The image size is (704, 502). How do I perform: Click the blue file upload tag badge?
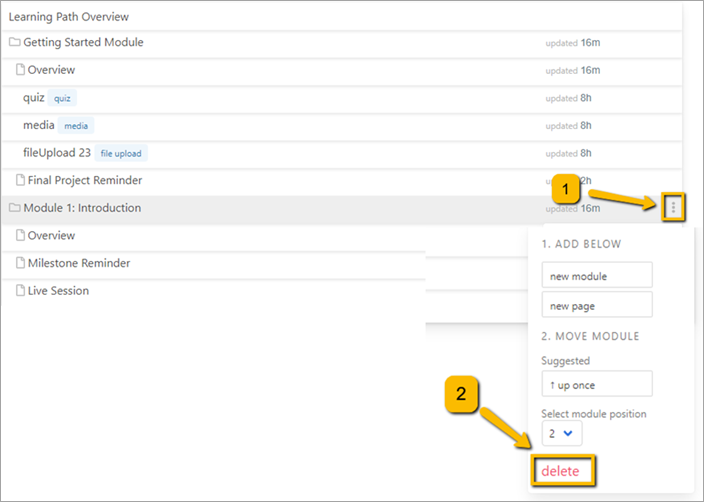tap(121, 153)
